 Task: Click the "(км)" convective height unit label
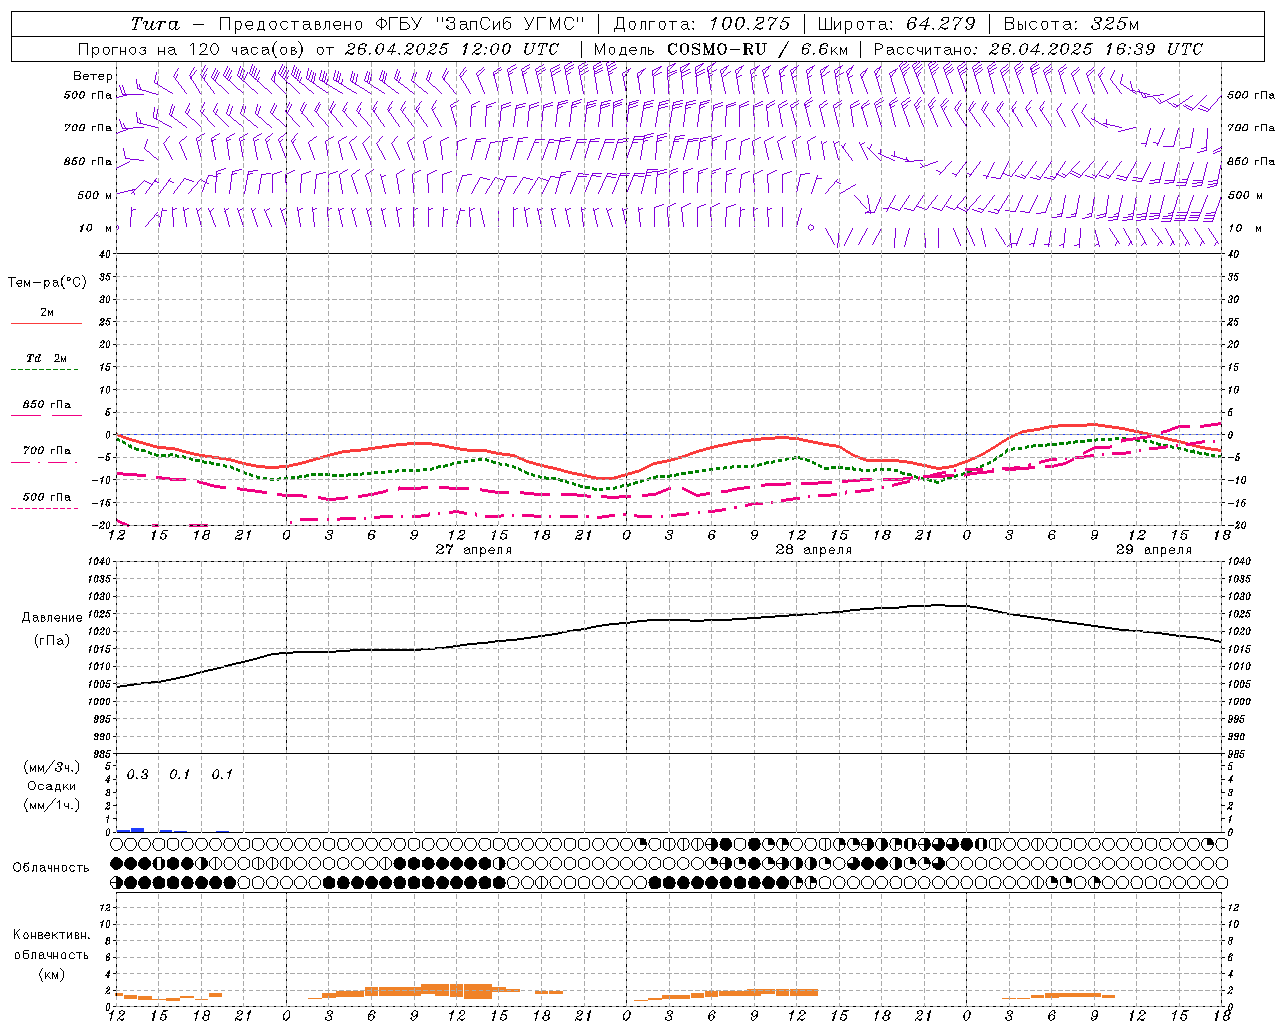[51, 975]
